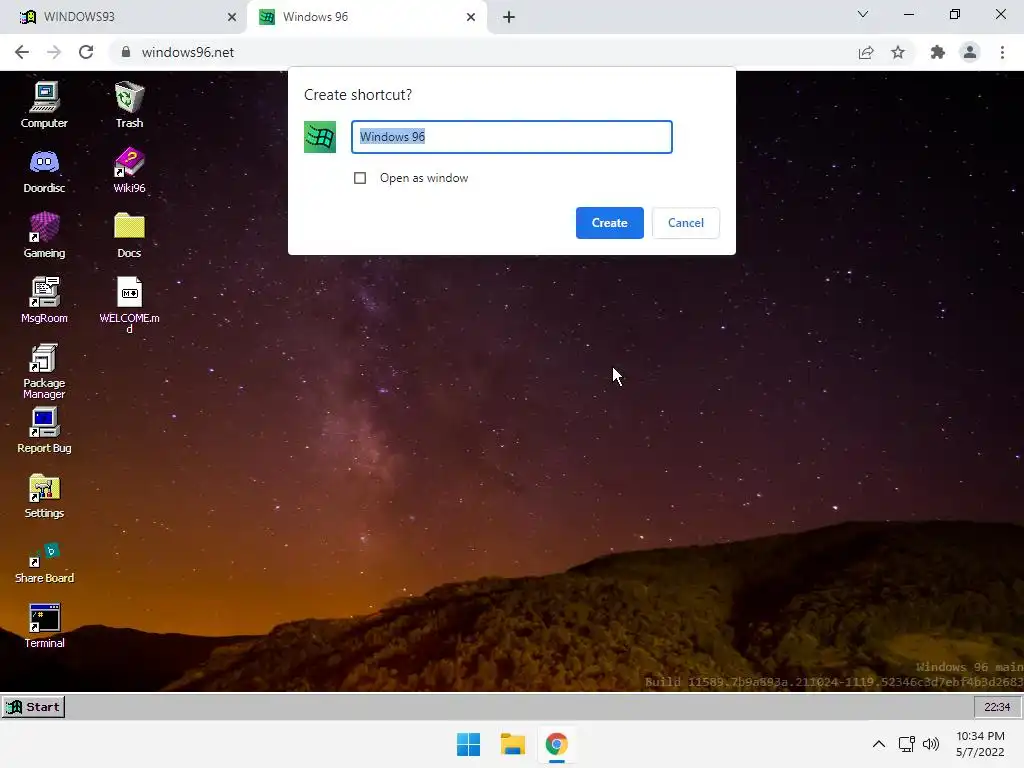
Task: Open the Windows 96 Start menu
Action: 33,707
